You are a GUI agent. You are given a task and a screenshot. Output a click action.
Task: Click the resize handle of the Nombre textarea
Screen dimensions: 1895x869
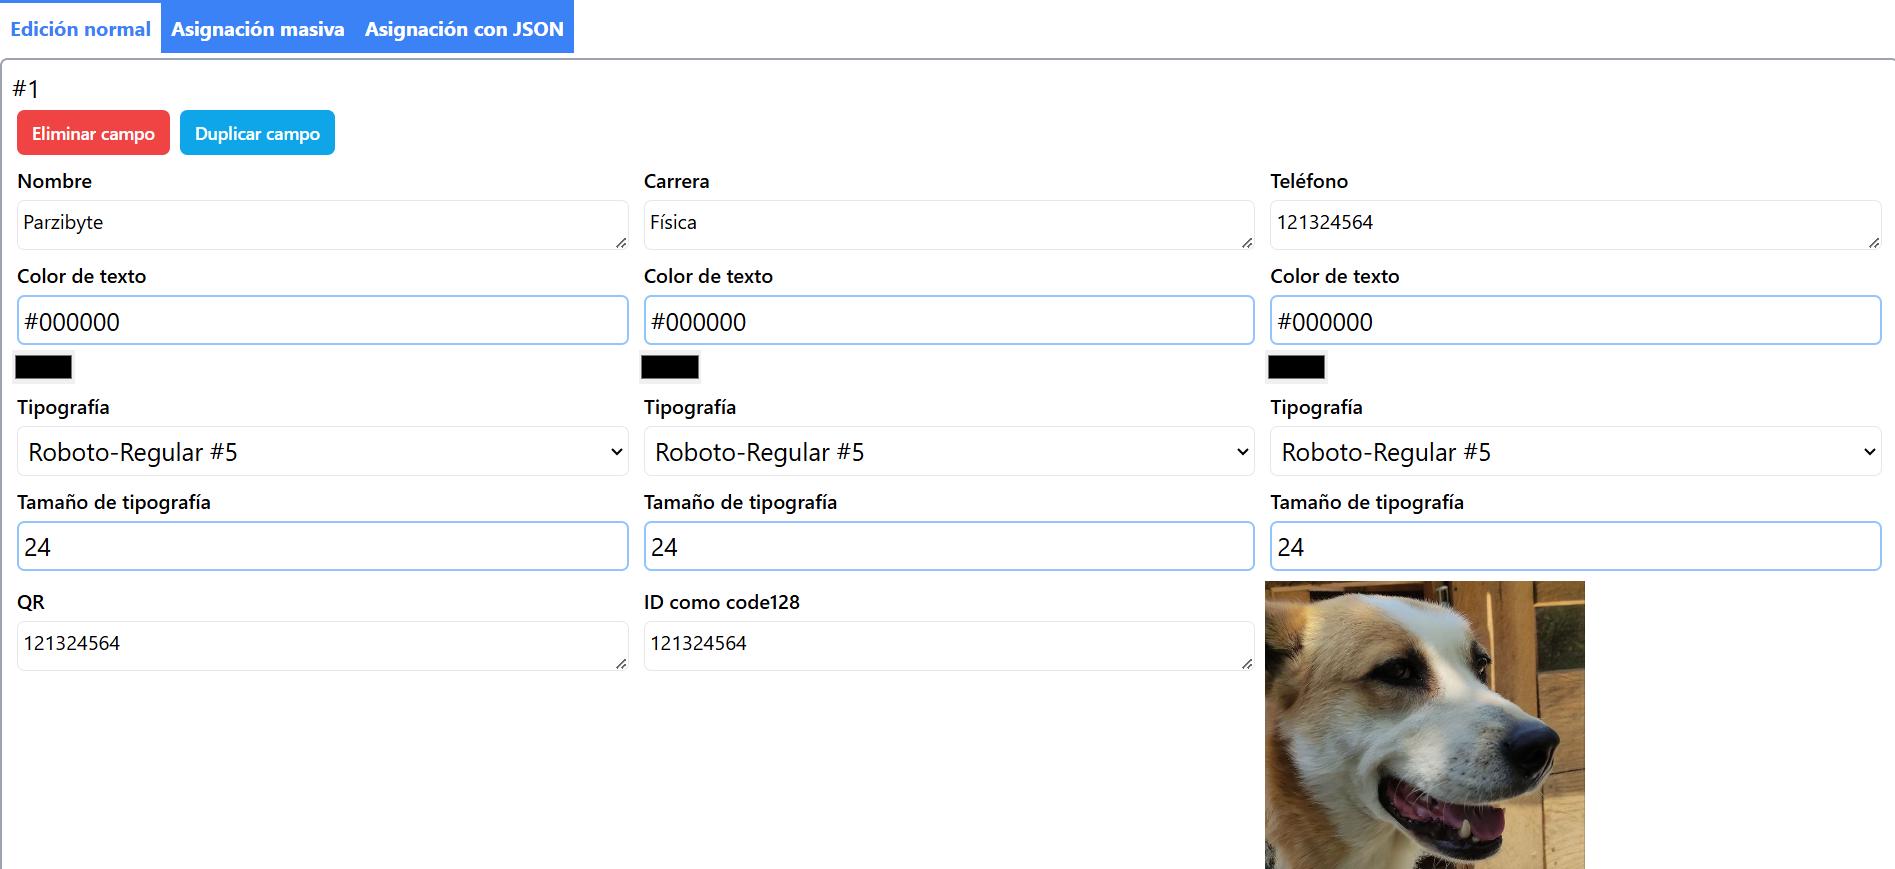(621, 242)
